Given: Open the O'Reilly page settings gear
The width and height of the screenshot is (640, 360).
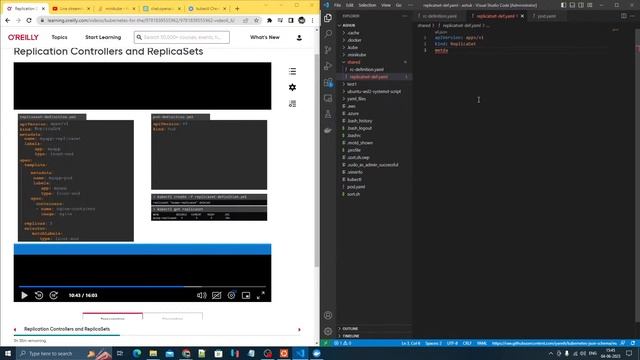Looking at the screenshot, I should pyautogui.click(x=292, y=87).
